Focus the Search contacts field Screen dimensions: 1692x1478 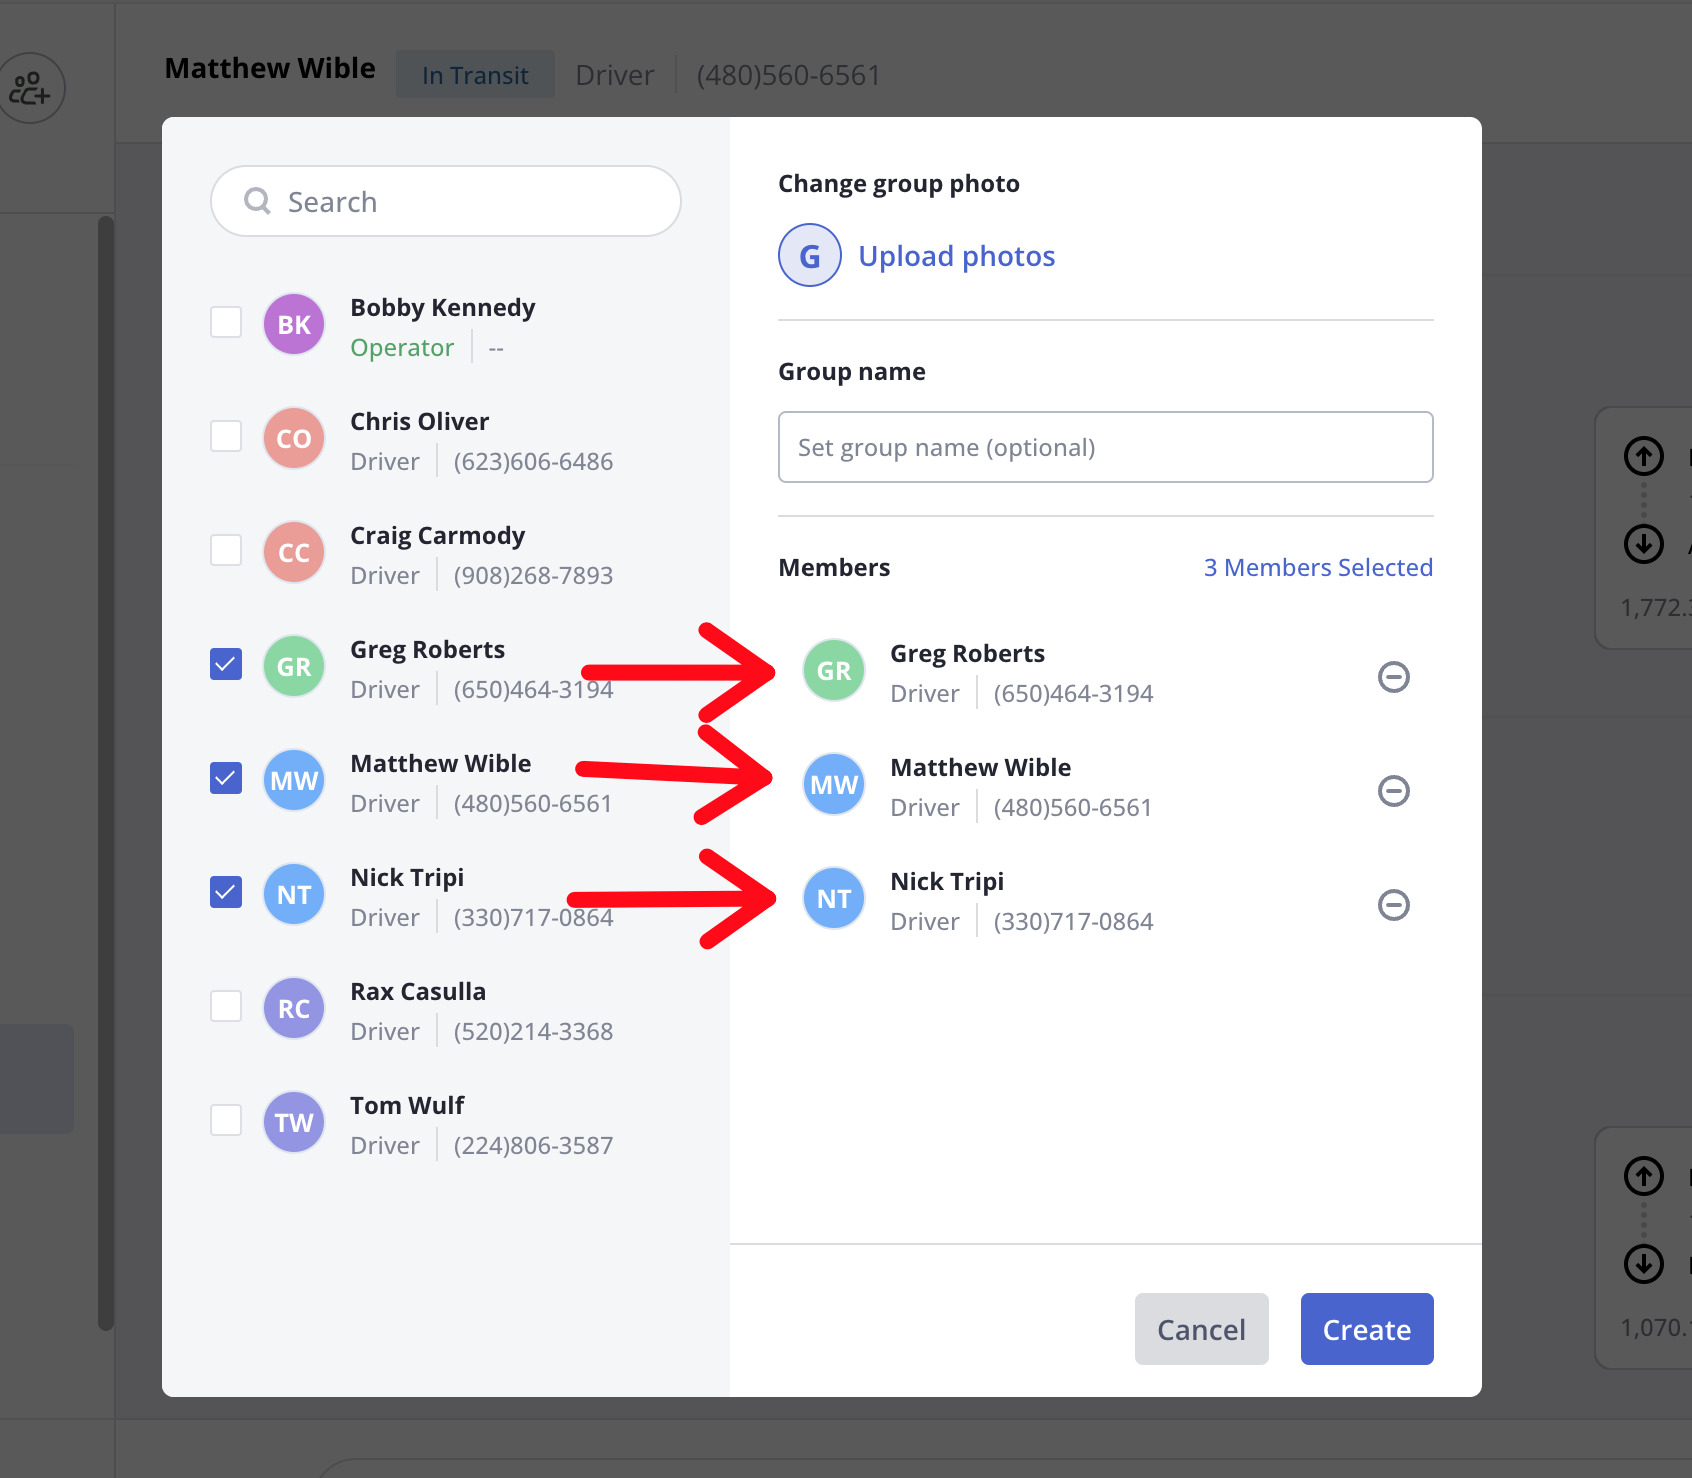pos(446,201)
